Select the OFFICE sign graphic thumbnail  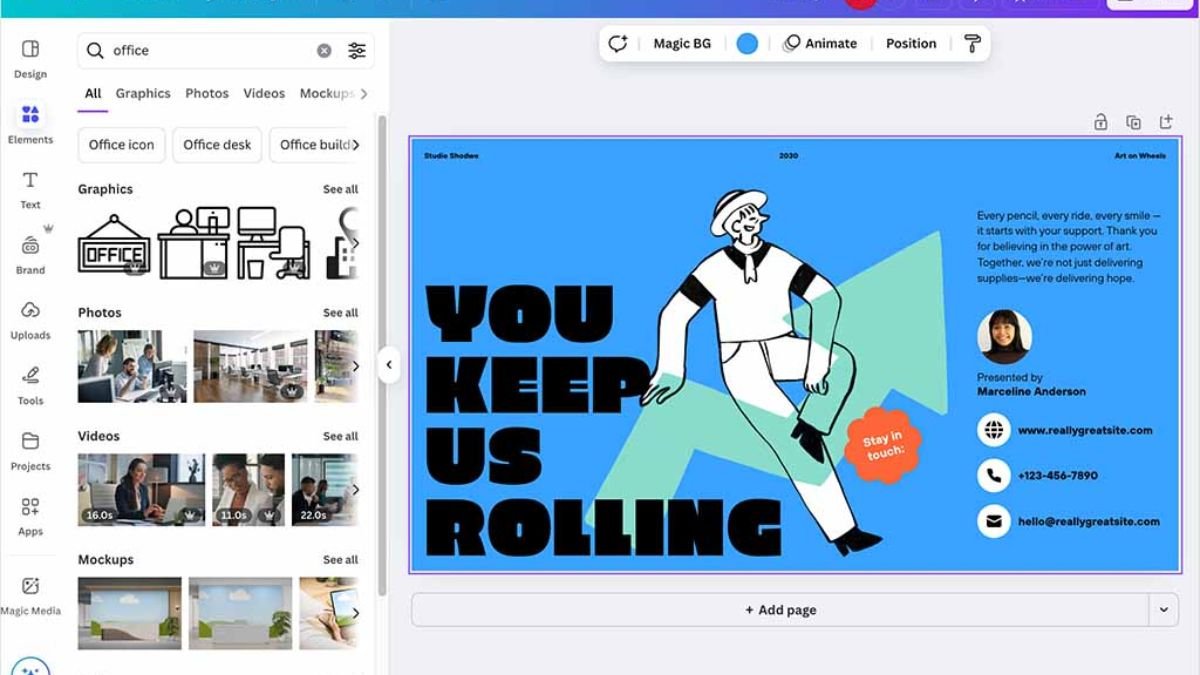click(x=114, y=242)
